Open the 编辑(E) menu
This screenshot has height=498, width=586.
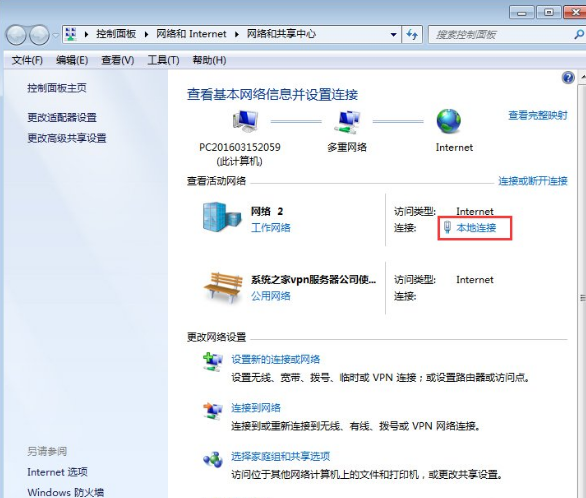72,60
